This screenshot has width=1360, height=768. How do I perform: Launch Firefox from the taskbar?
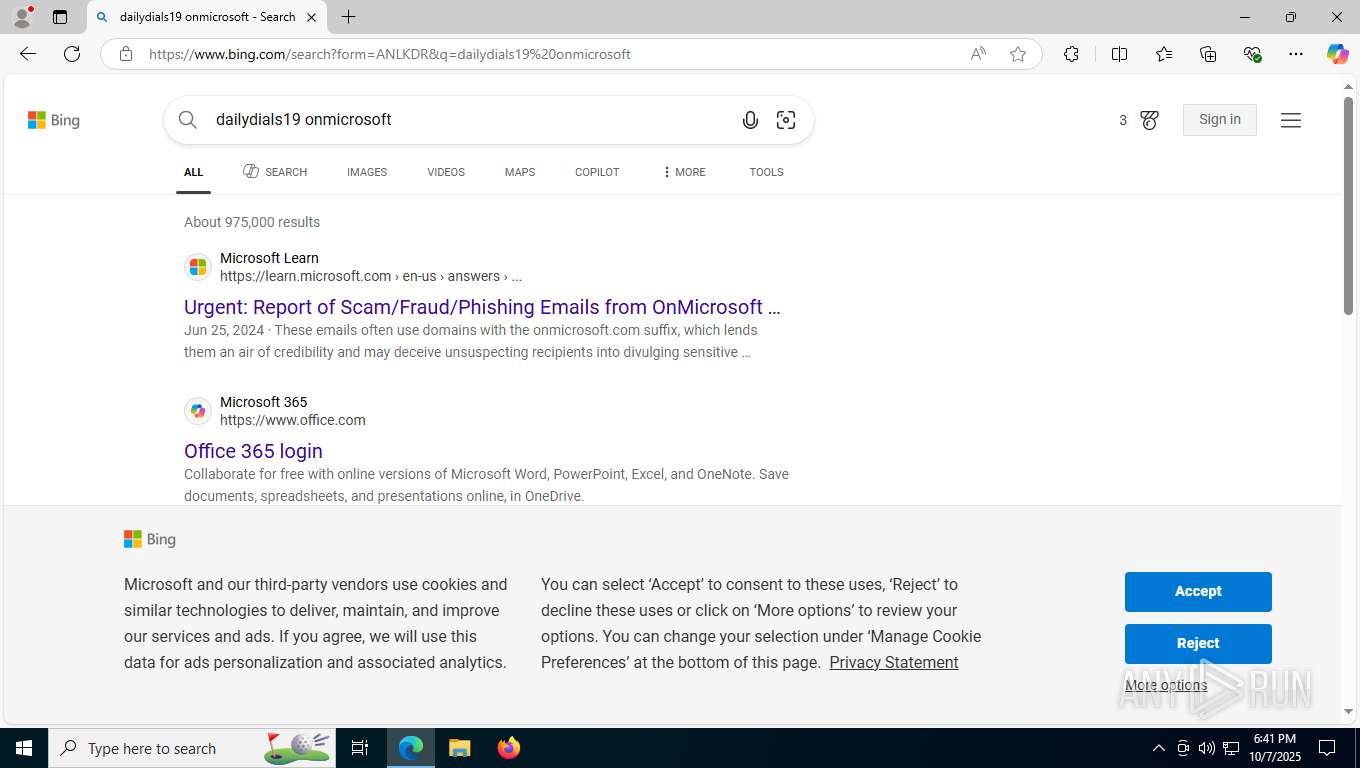[x=509, y=748]
